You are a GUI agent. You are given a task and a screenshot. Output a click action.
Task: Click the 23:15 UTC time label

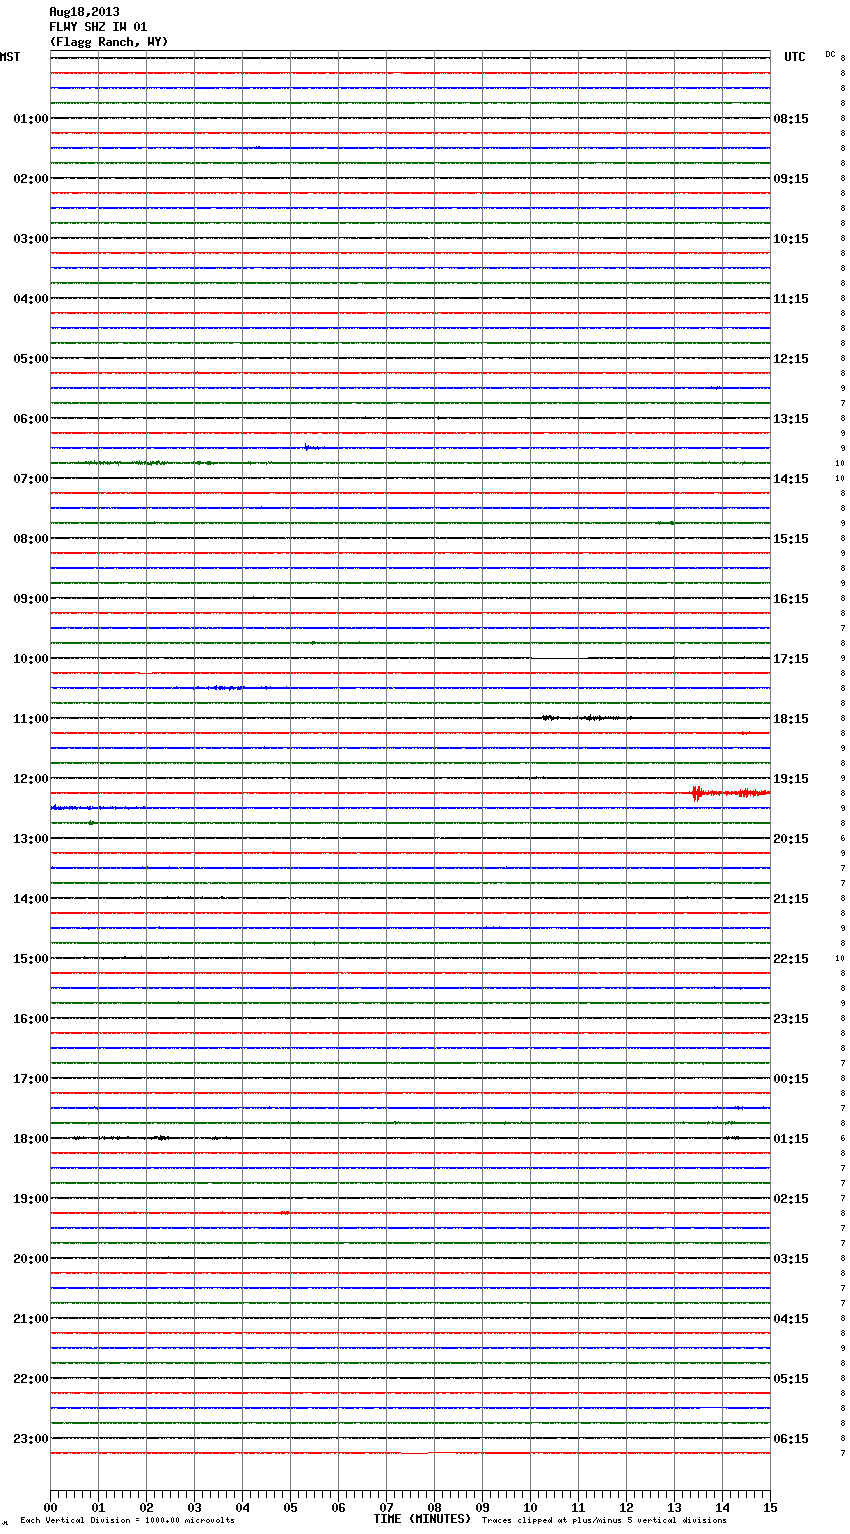coord(791,1019)
